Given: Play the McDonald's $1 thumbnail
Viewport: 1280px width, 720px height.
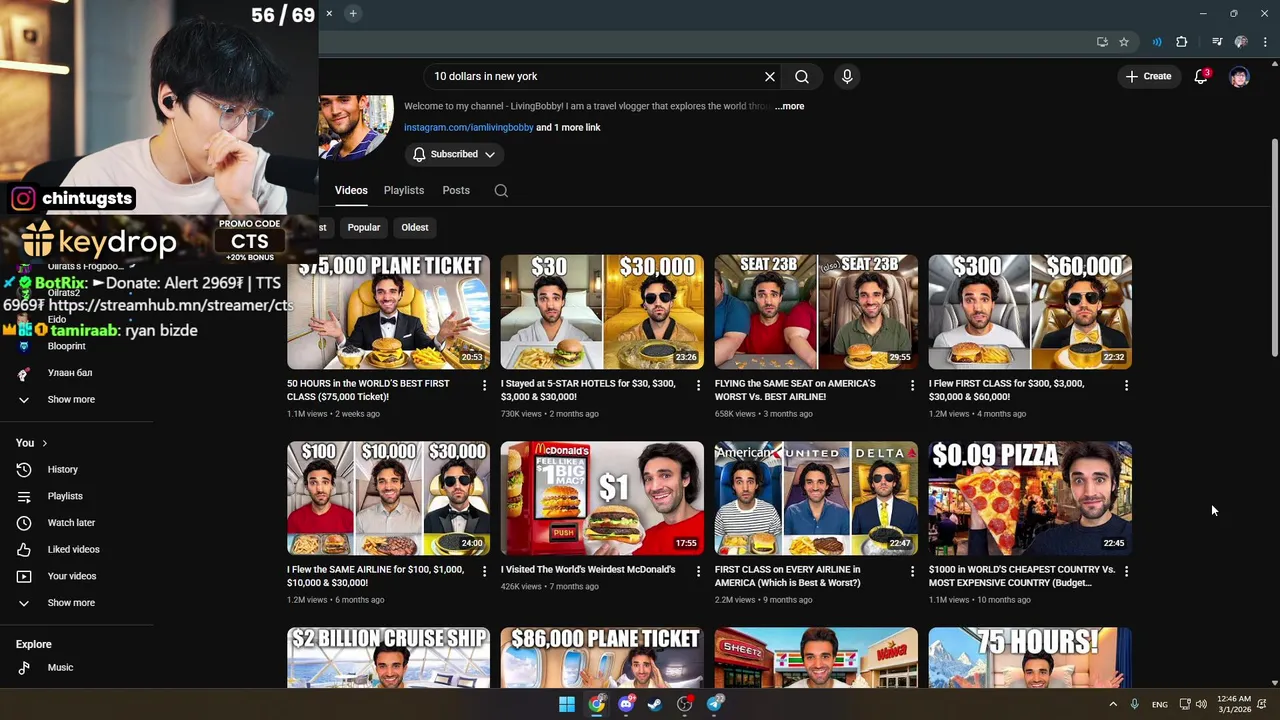Looking at the screenshot, I should tap(602, 498).
